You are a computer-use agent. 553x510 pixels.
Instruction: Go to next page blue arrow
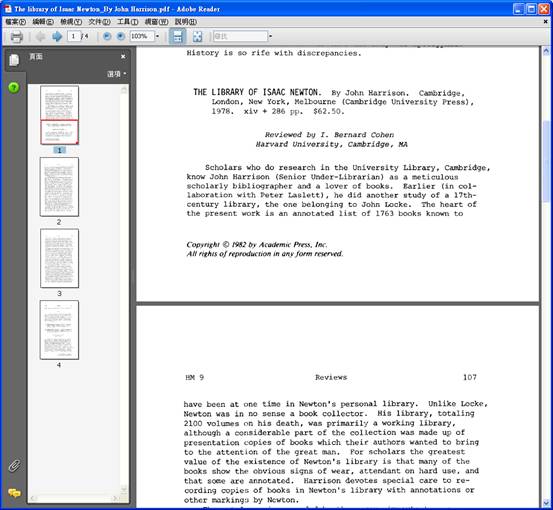[x=57, y=36]
